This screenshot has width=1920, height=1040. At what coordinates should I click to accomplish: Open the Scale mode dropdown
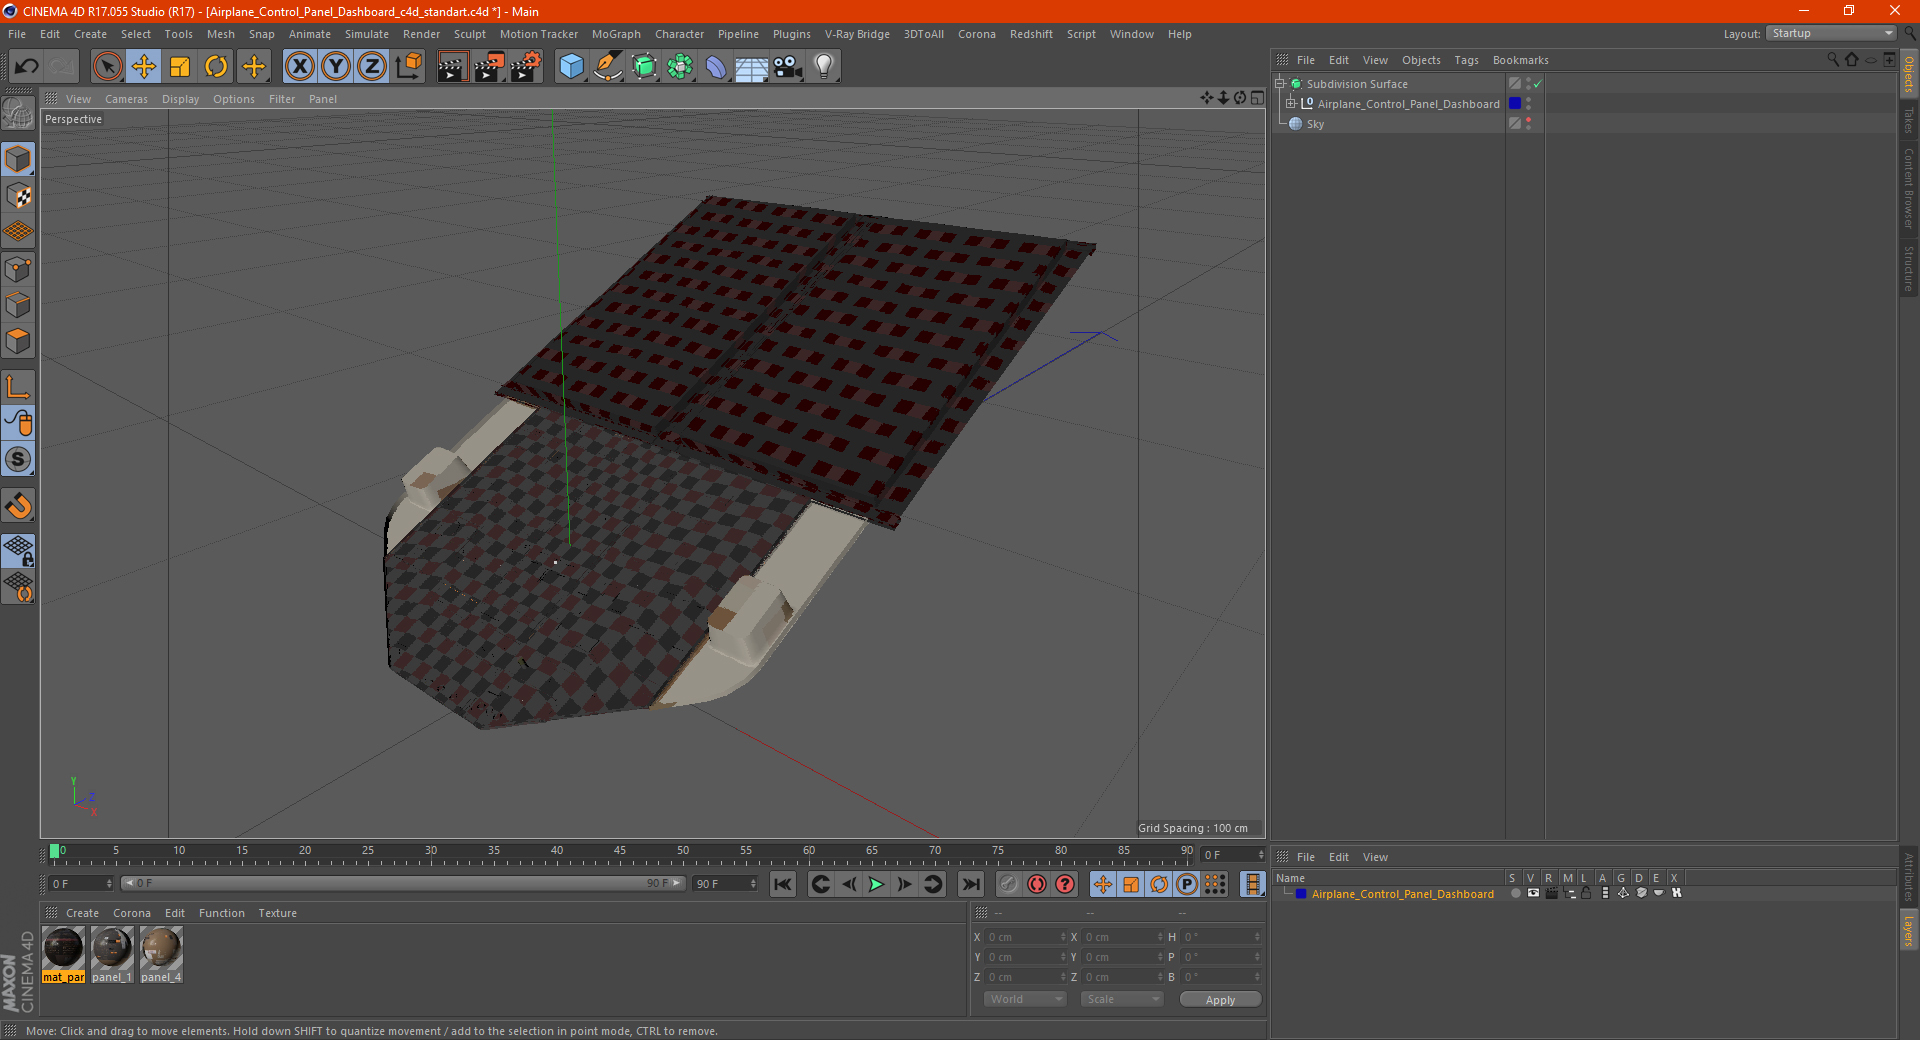tap(1122, 999)
